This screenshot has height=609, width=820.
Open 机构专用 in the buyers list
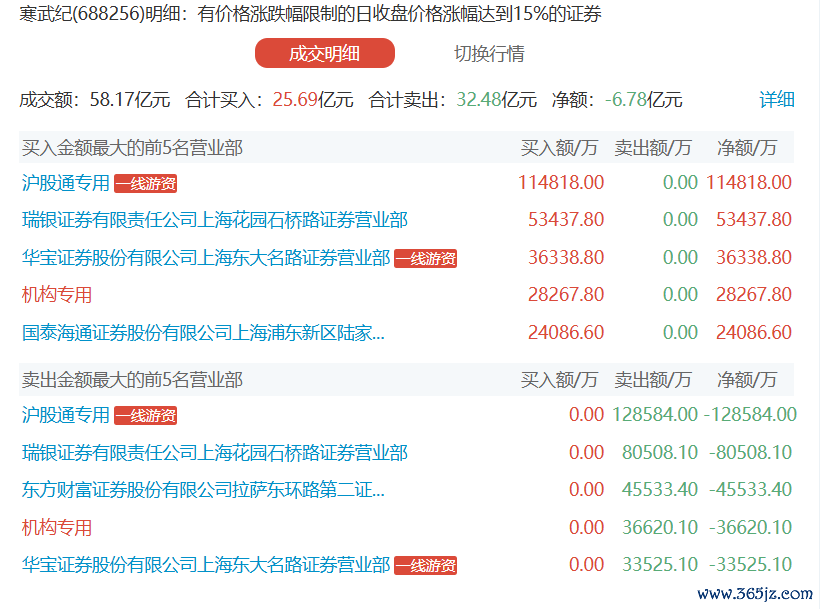(x=56, y=295)
